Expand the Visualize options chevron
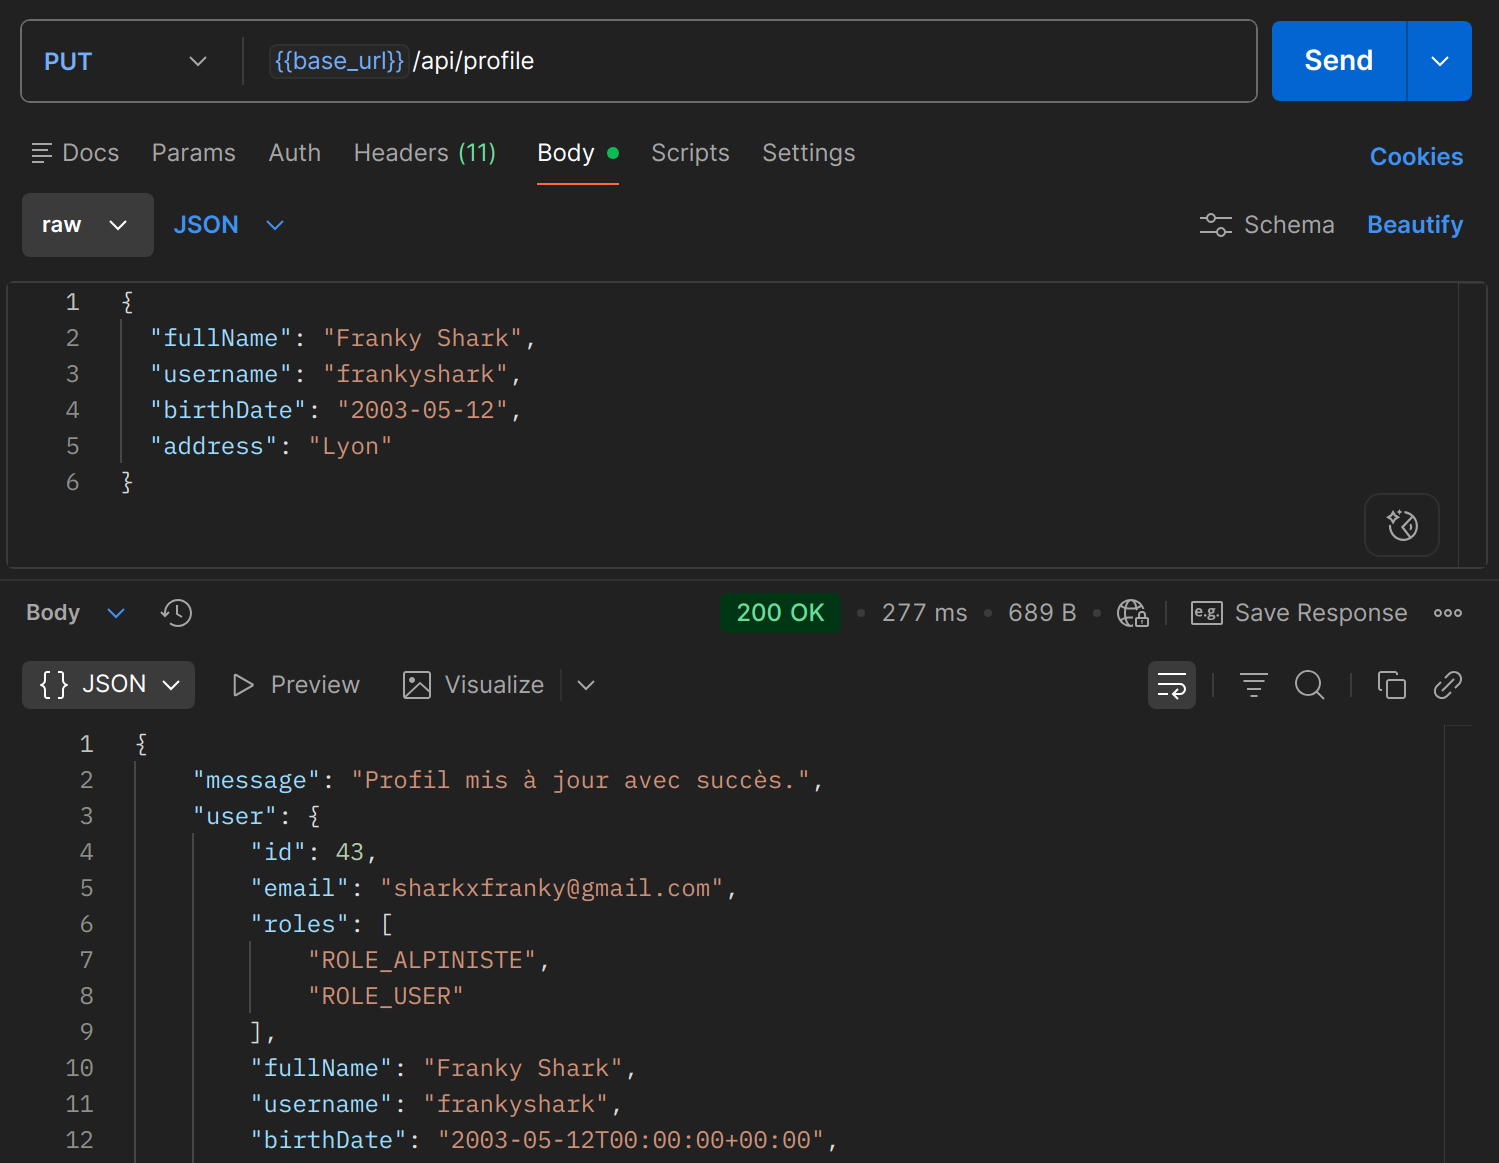Image resolution: width=1499 pixels, height=1163 pixels. pyautogui.click(x=586, y=685)
